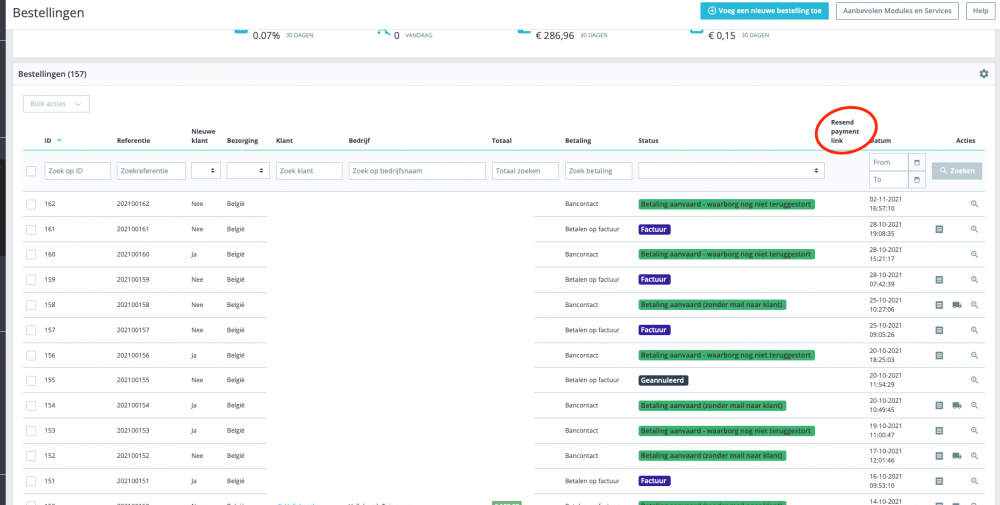Open invoice document for order 154
Screen dimensions: 1000x505
click(939, 406)
